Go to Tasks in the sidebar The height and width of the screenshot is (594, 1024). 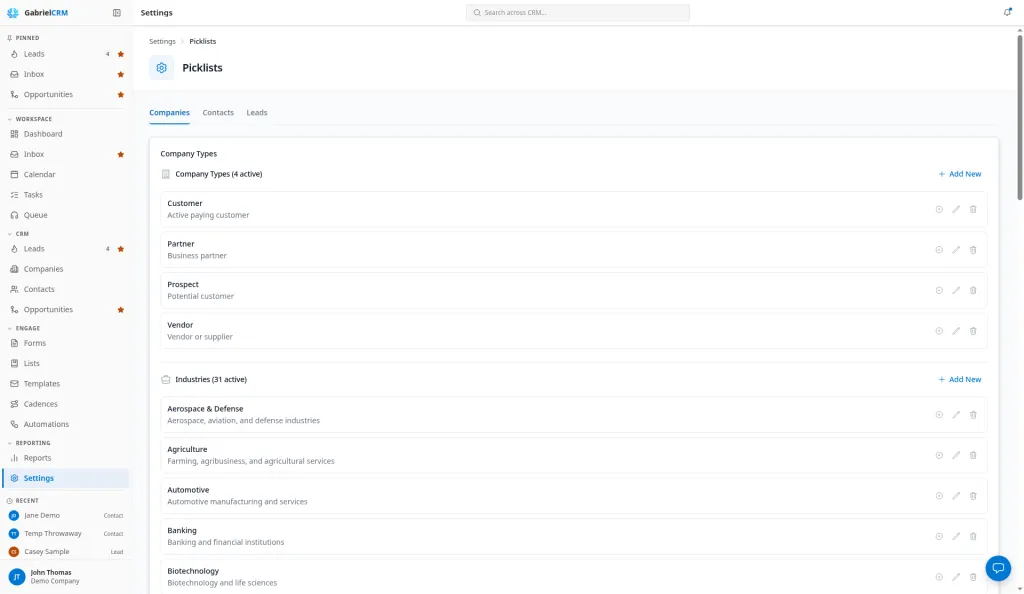[65, 195]
